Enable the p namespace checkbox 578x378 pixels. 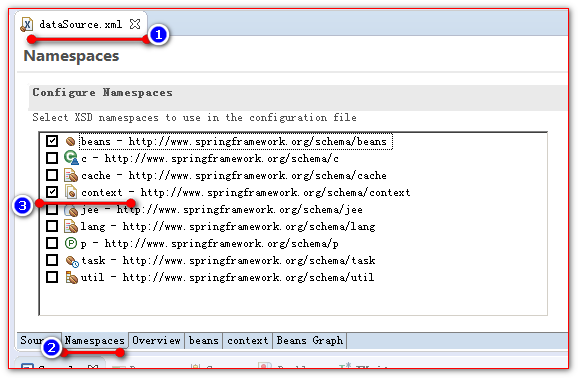pyautogui.click(x=52, y=243)
